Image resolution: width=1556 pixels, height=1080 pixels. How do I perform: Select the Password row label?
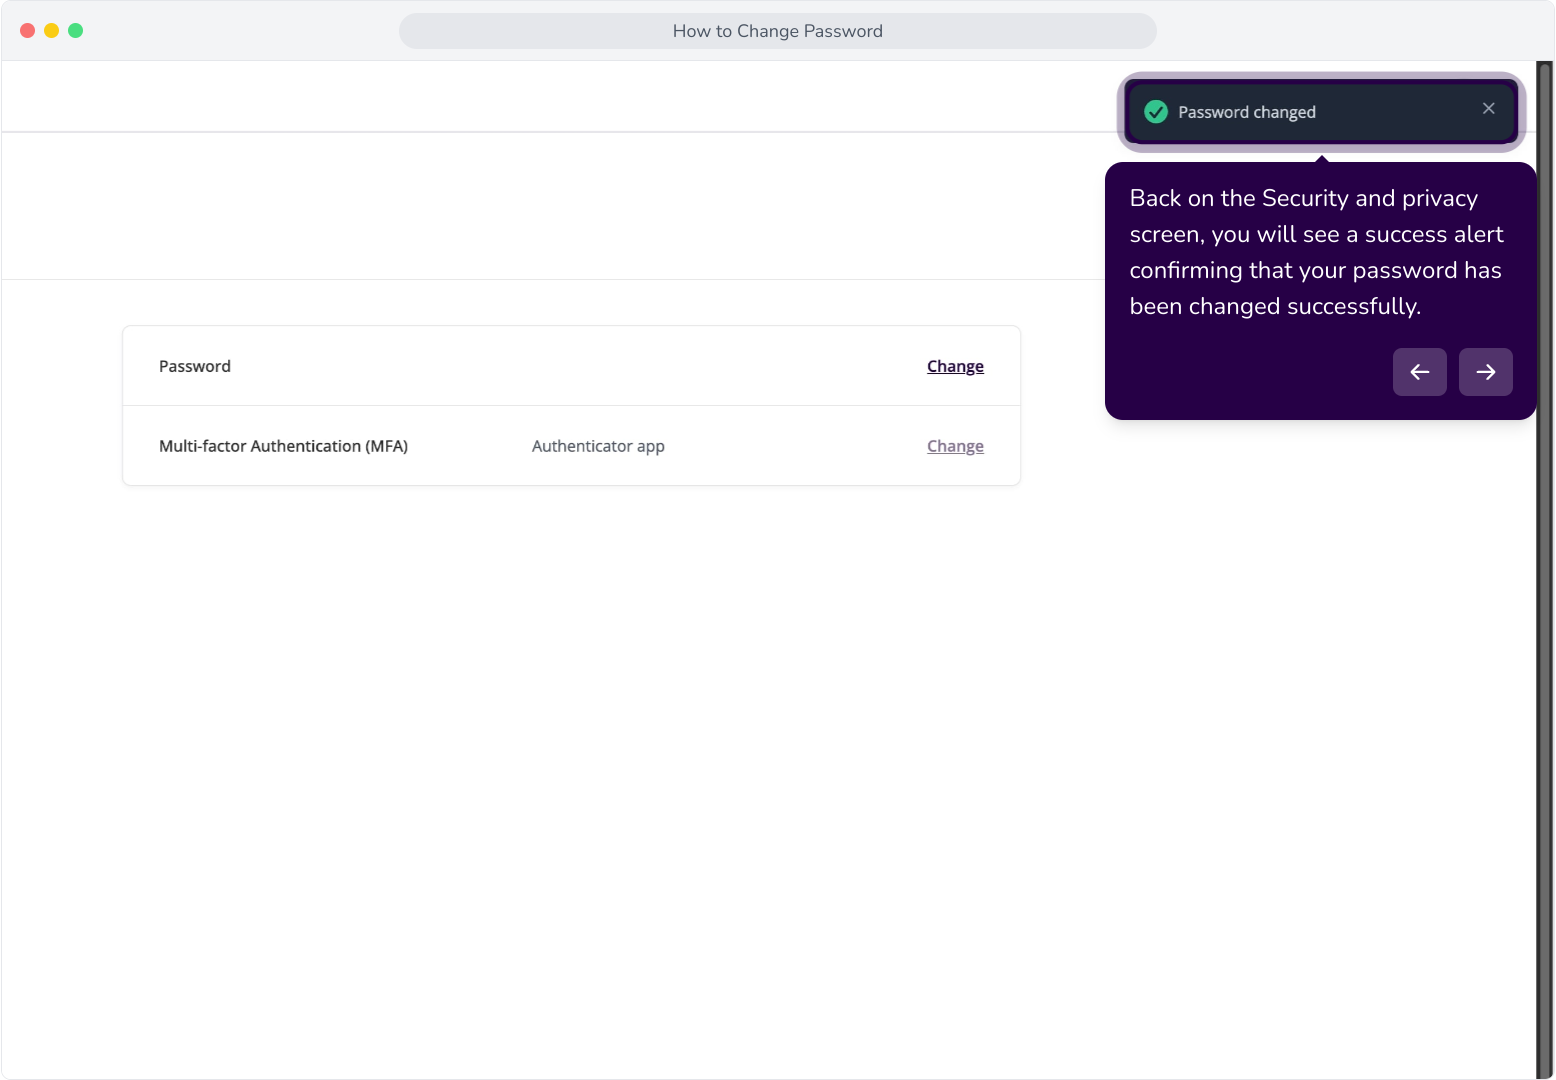pyautogui.click(x=195, y=366)
